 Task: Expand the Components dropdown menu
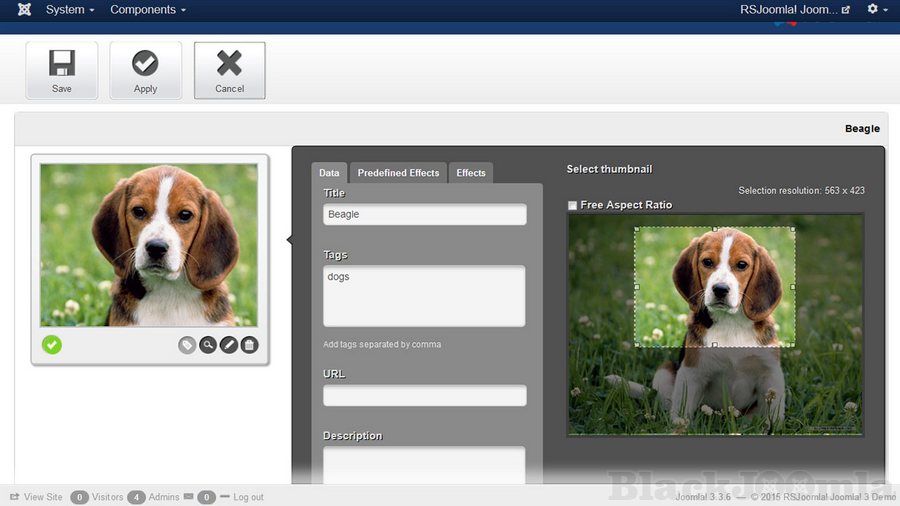coord(148,10)
